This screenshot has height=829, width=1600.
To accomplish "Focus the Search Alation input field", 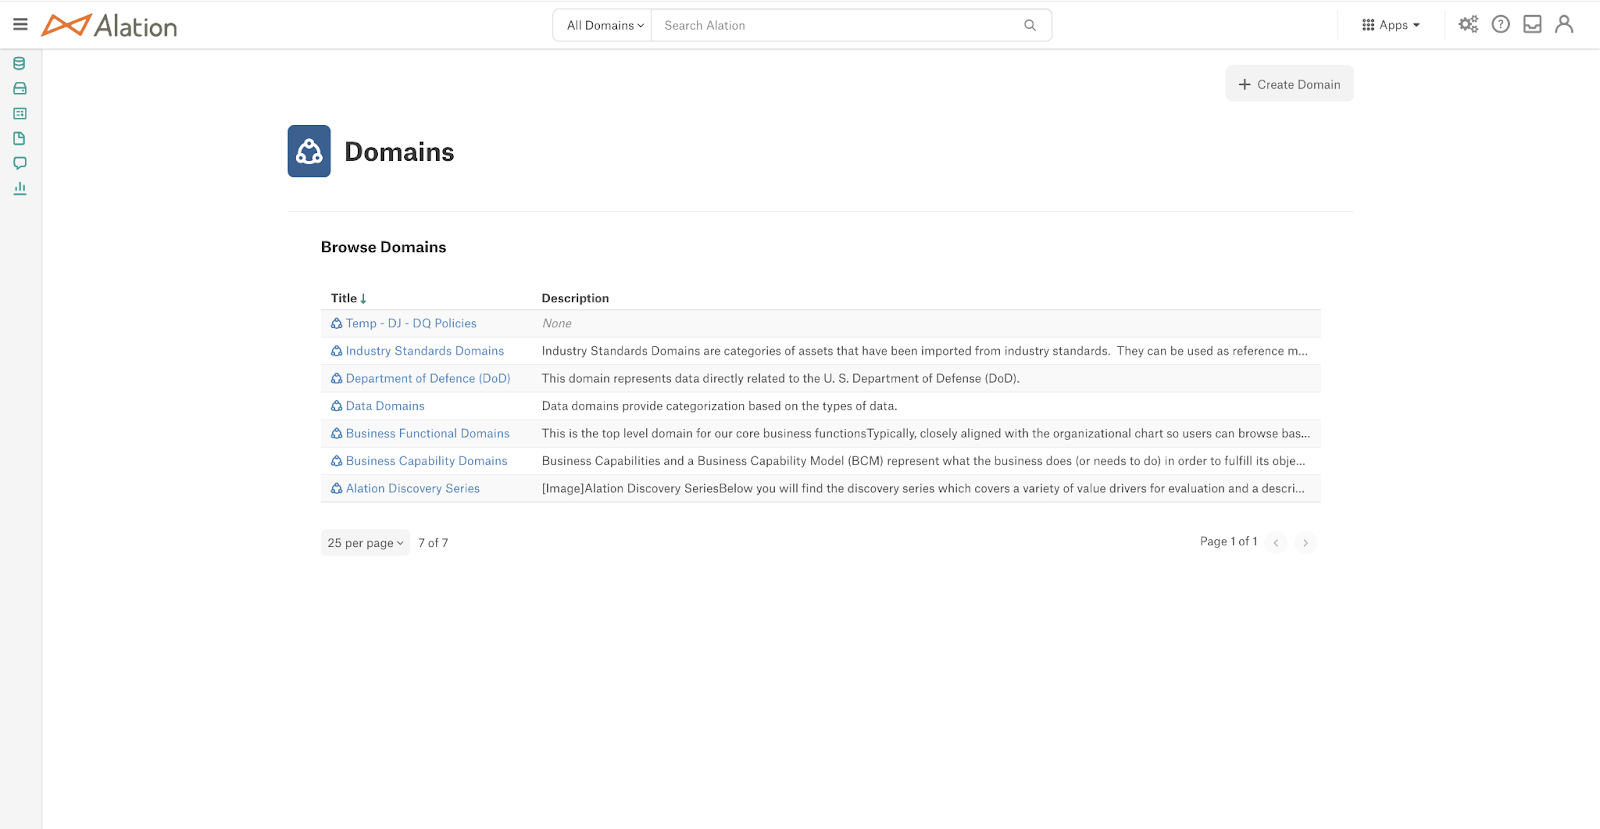I will (x=840, y=25).
